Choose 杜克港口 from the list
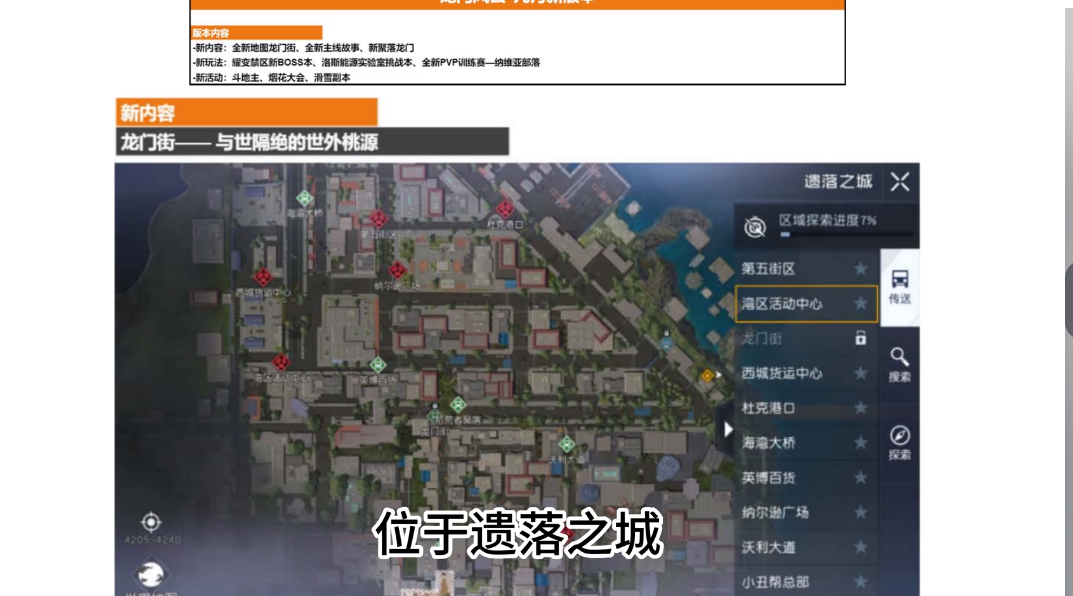 pyautogui.click(x=806, y=409)
